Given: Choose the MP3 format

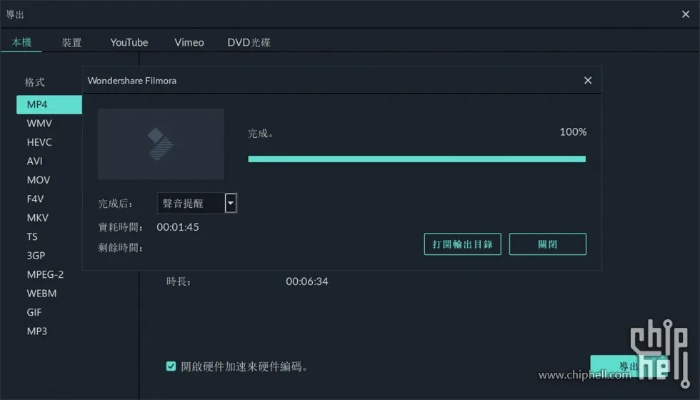Looking at the screenshot, I should [x=37, y=331].
